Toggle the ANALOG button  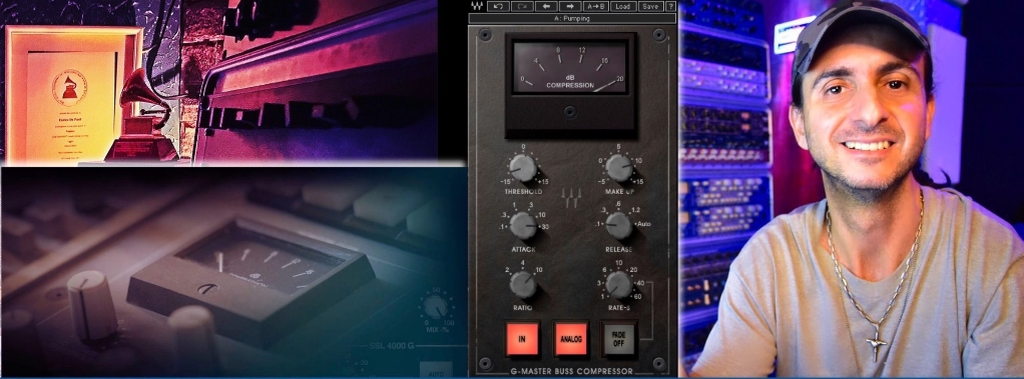coord(571,339)
